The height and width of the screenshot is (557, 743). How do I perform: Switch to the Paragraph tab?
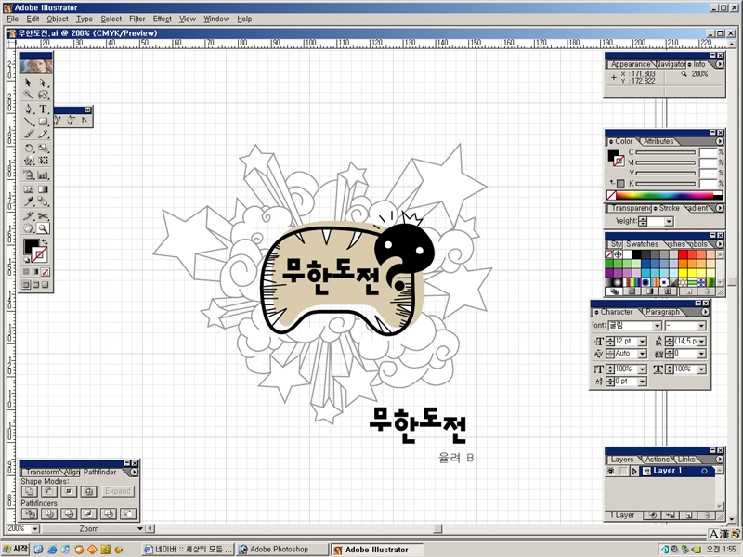pyautogui.click(x=662, y=312)
